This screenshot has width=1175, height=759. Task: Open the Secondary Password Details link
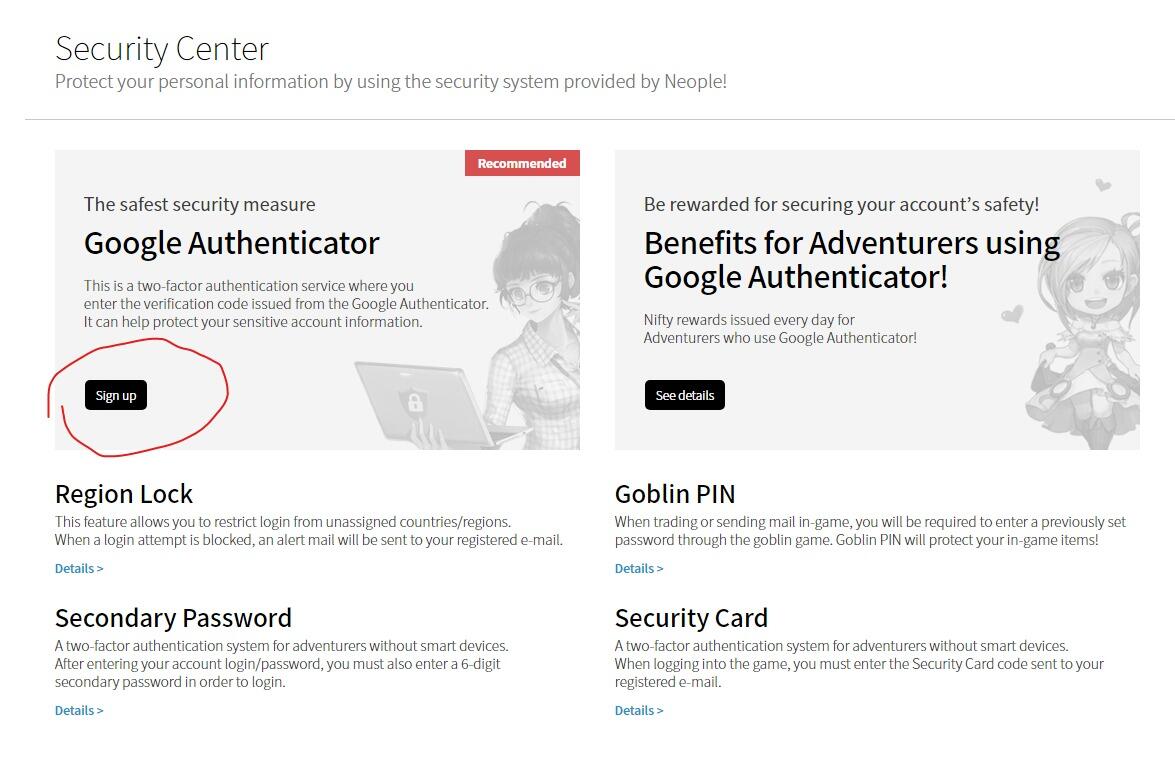click(79, 710)
